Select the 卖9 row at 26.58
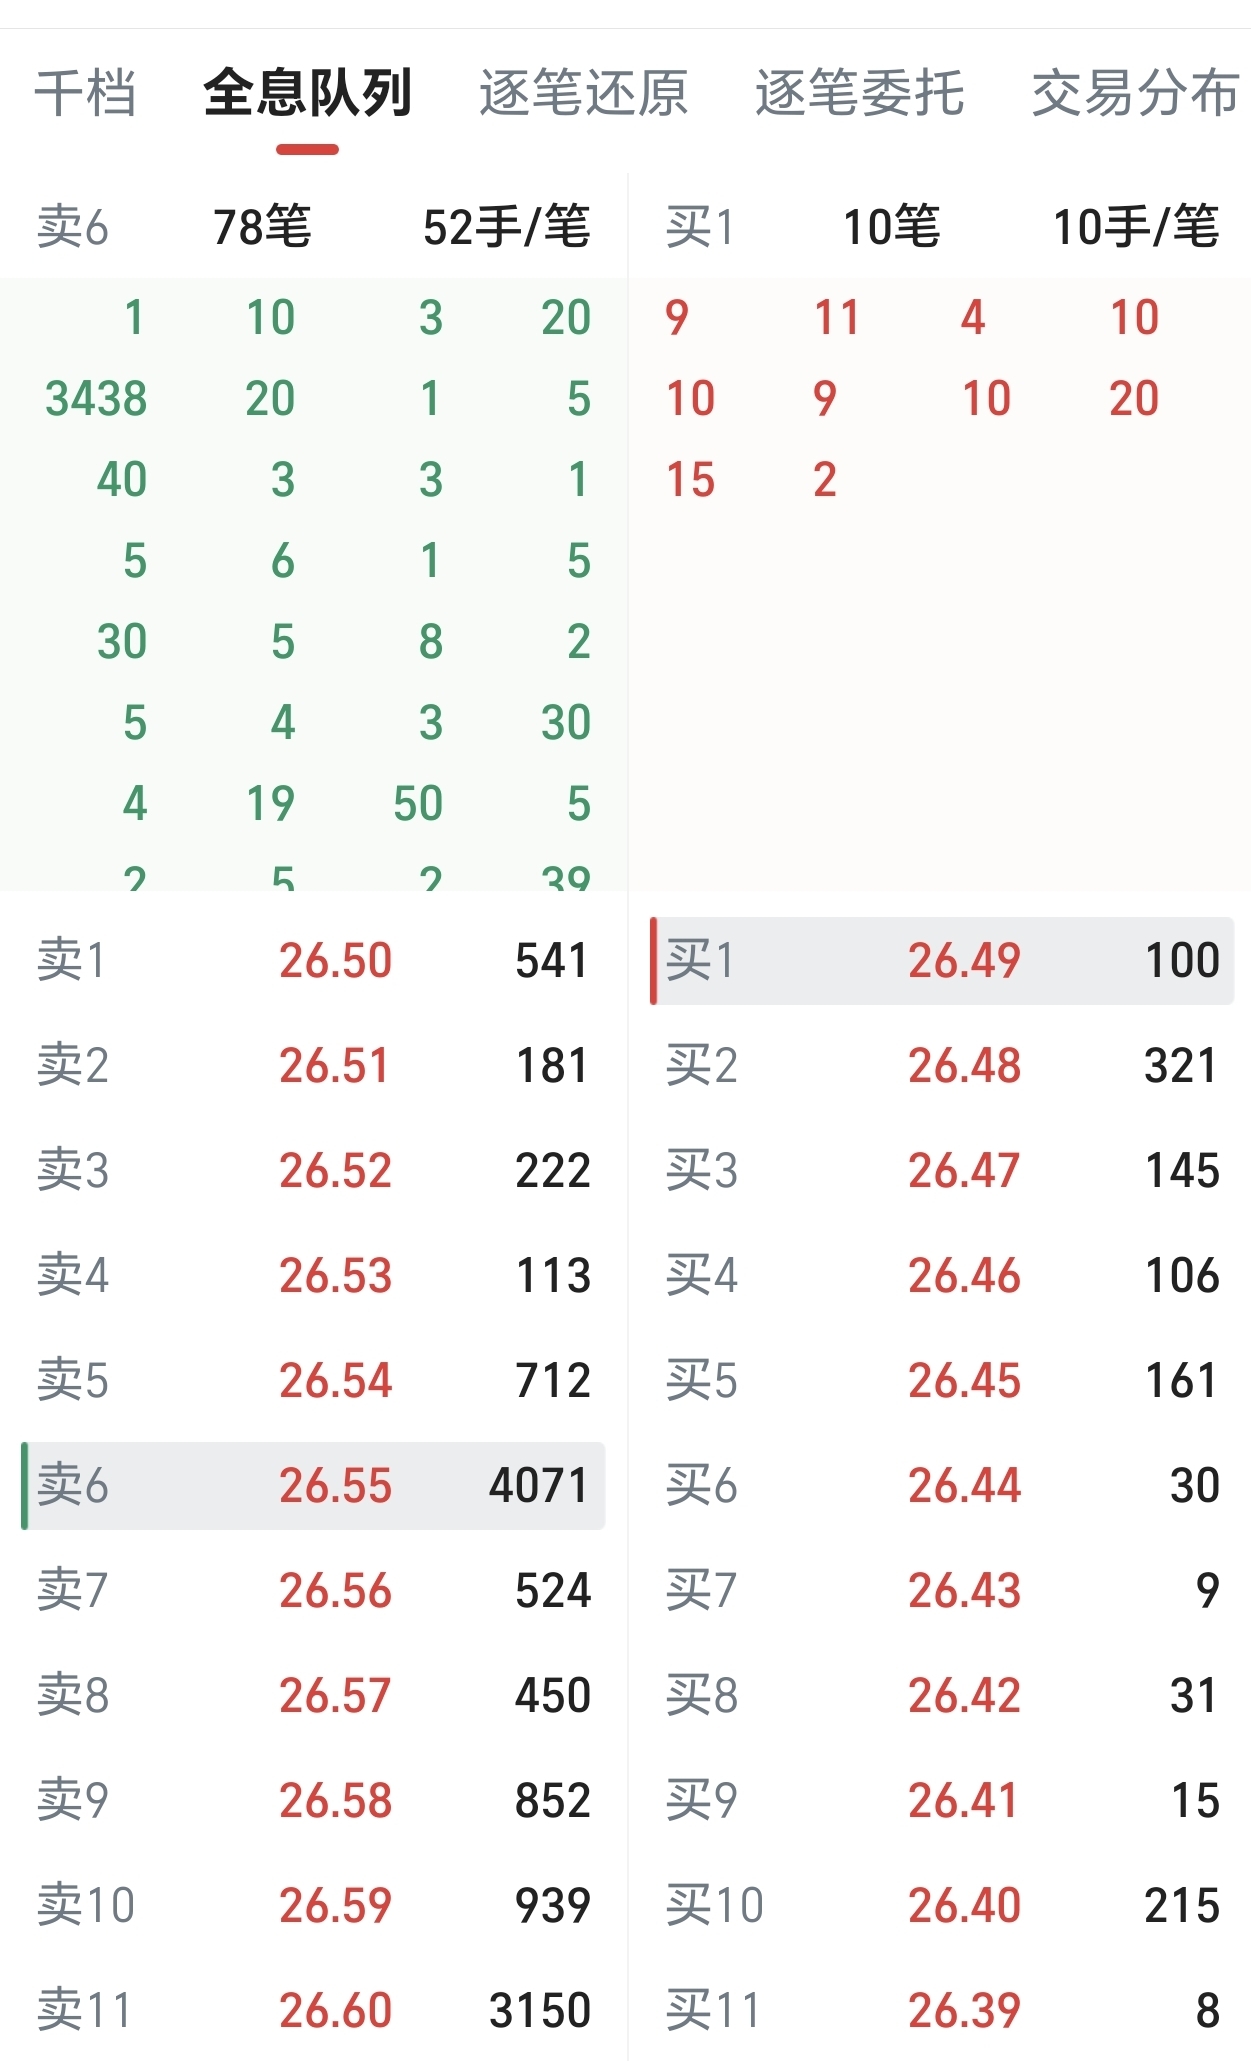Viewport: 1251px width, 2061px height. tap(313, 1800)
